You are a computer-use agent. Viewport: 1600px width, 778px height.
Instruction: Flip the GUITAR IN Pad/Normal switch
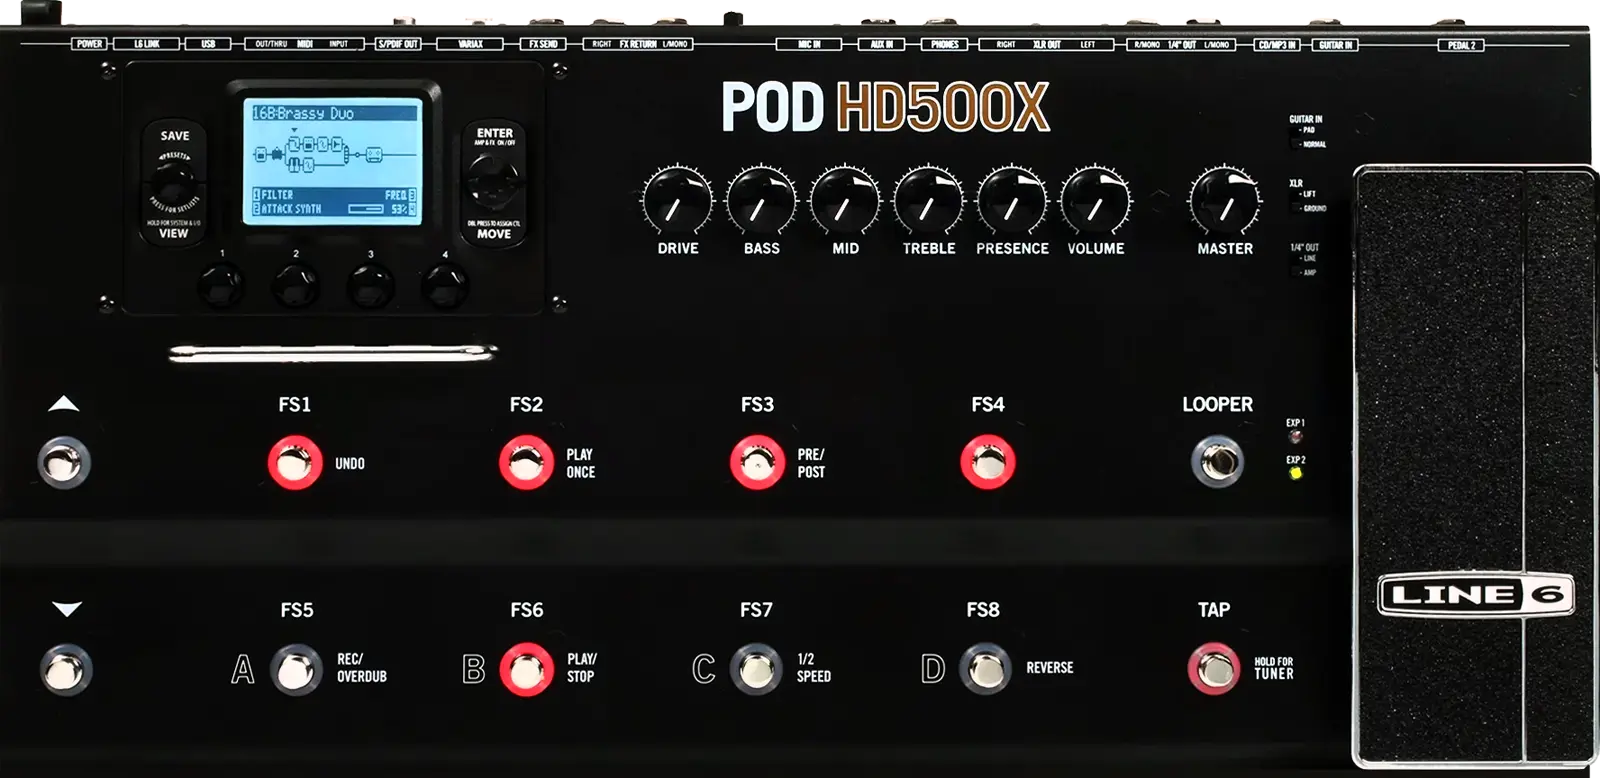coord(1297,137)
